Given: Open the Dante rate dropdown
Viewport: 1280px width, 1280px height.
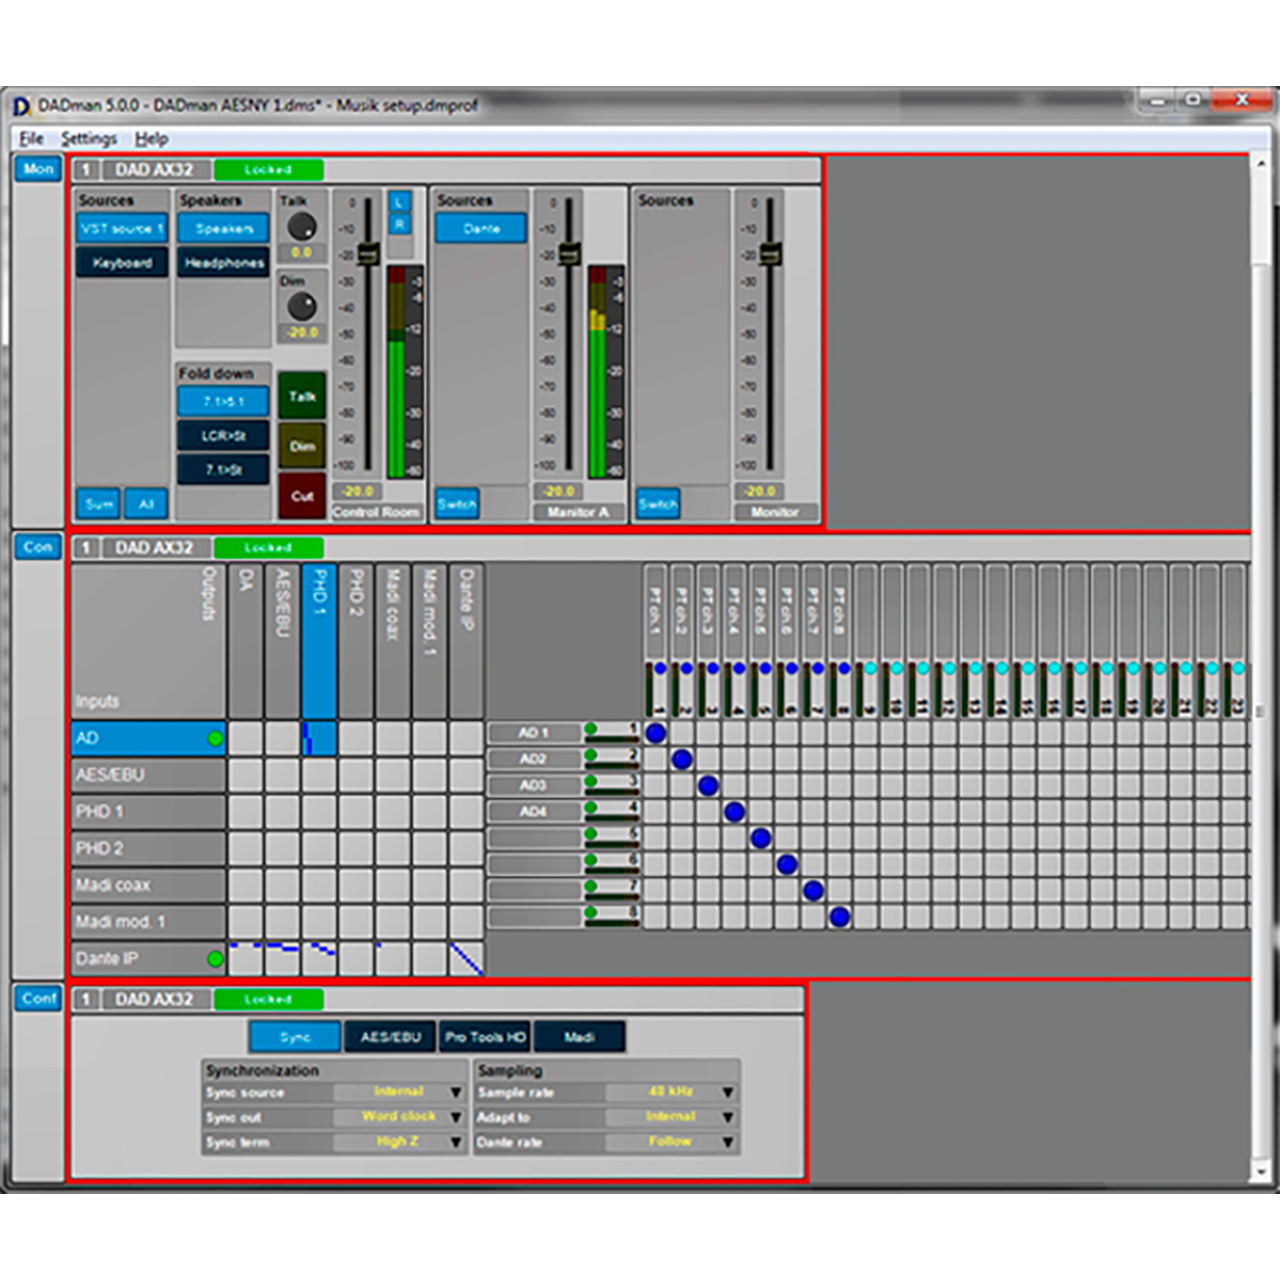Looking at the screenshot, I should [728, 1142].
